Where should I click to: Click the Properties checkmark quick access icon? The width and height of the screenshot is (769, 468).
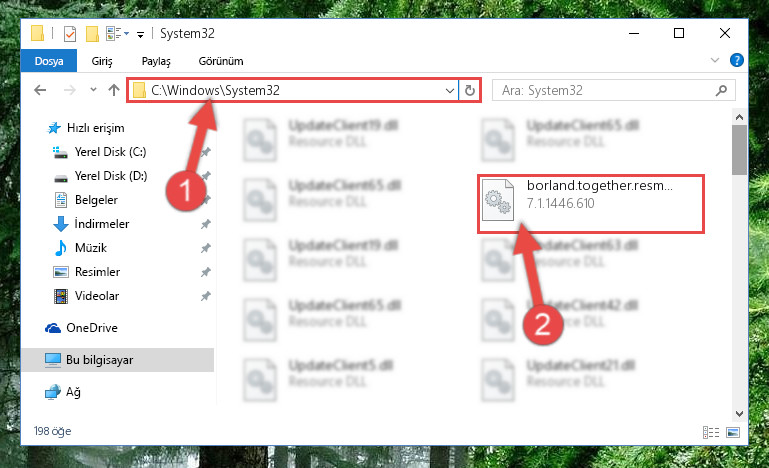point(70,34)
